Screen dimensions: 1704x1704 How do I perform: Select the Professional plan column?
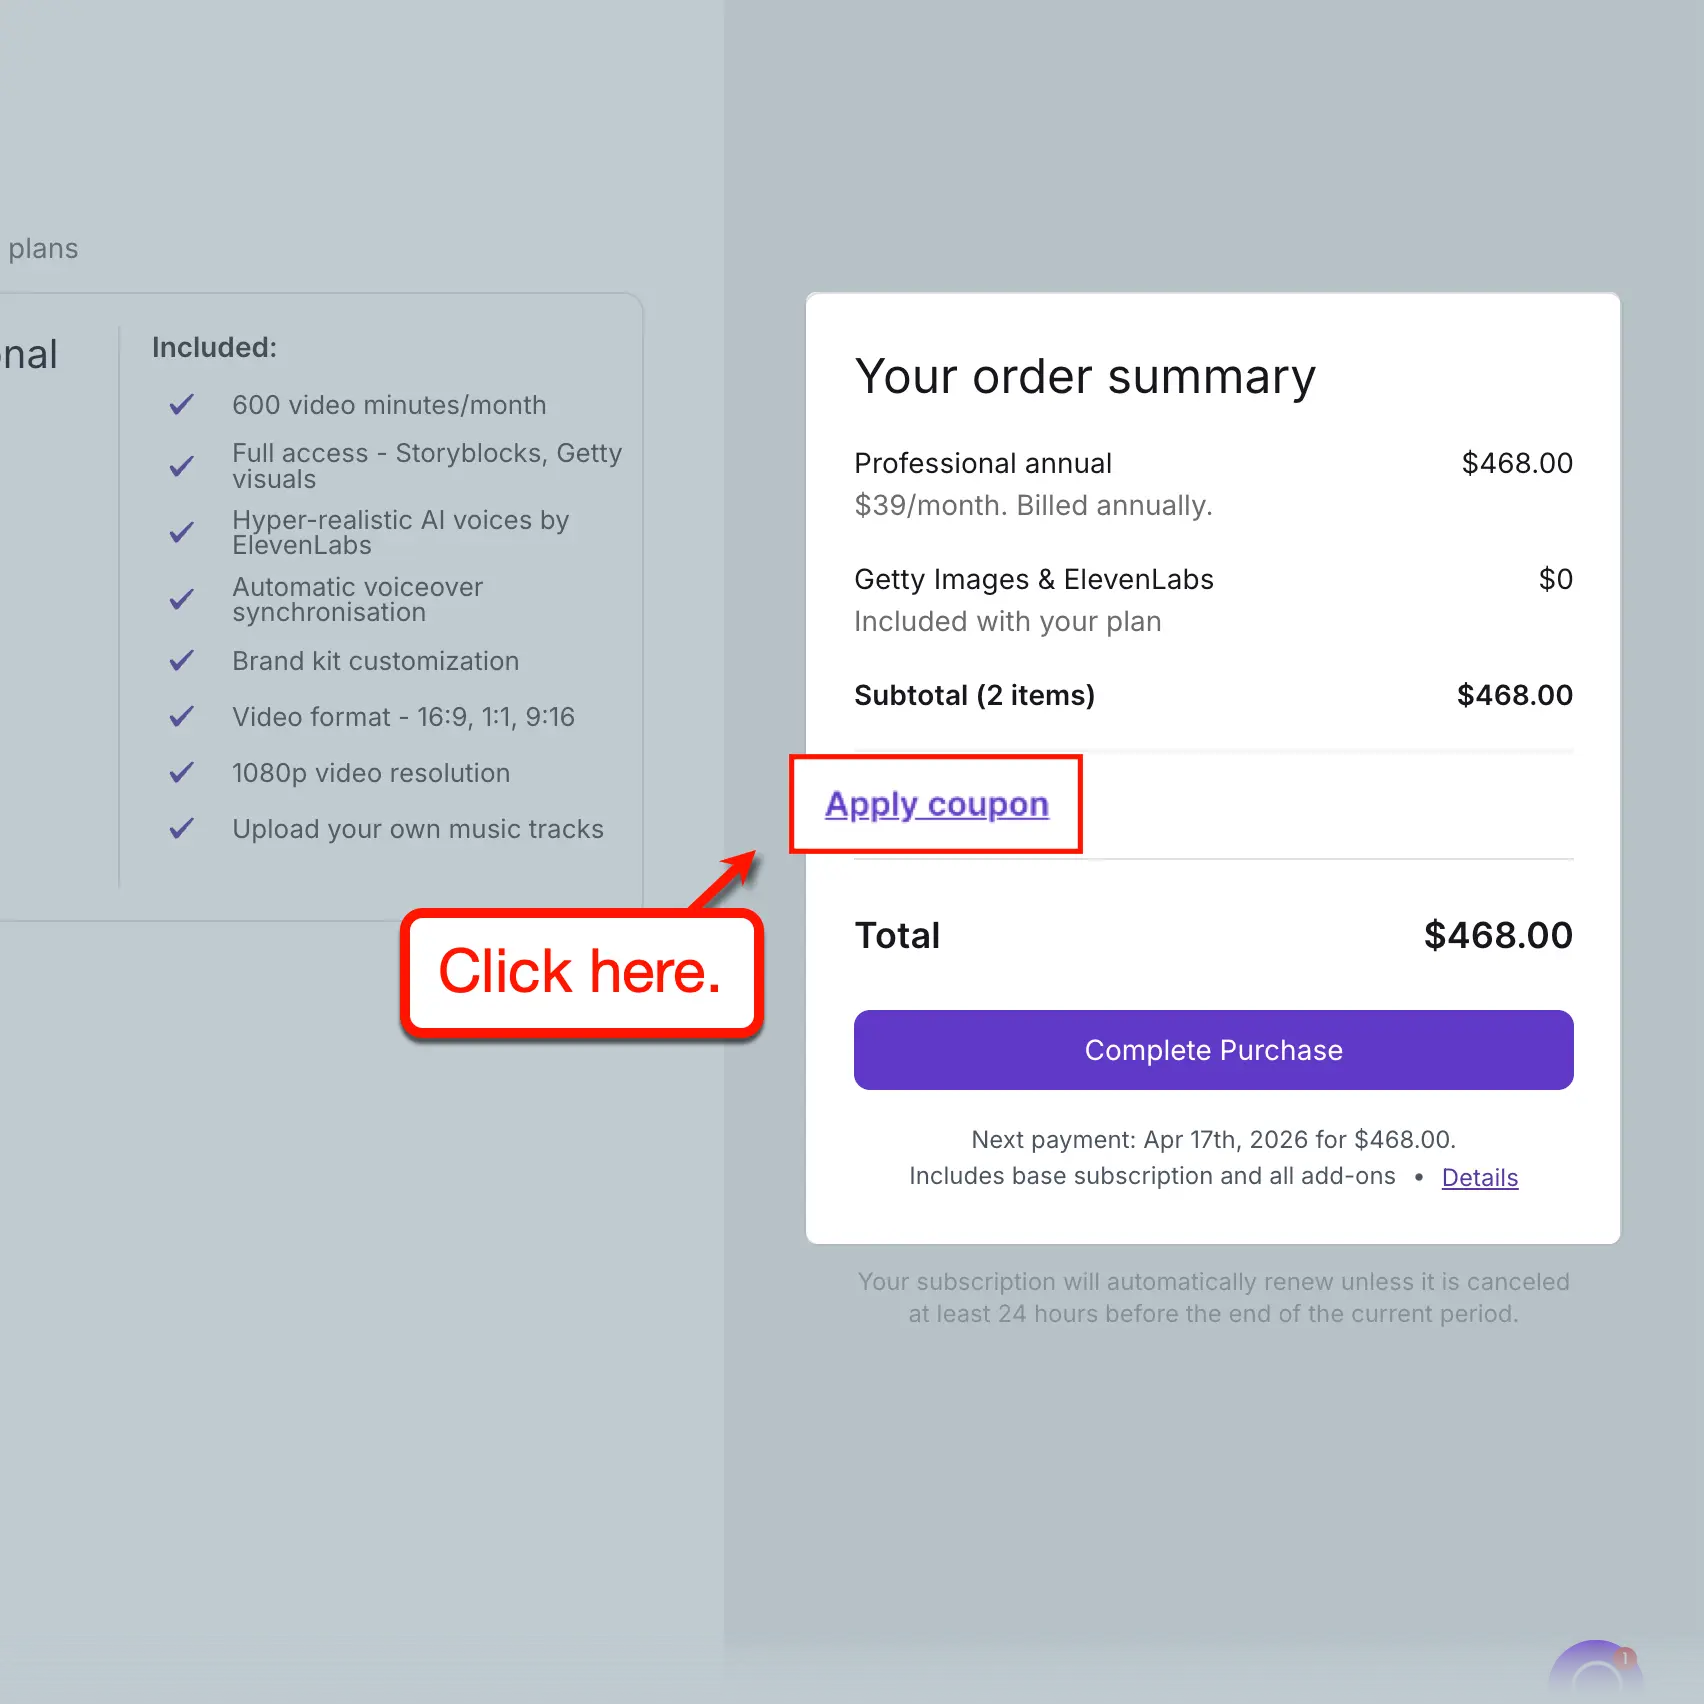tap(30, 353)
